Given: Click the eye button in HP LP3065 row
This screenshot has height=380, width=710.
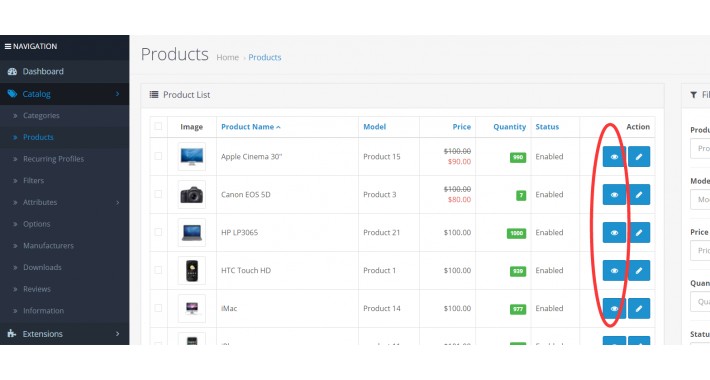Looking at the screenshot, I should tap(614, 232).
